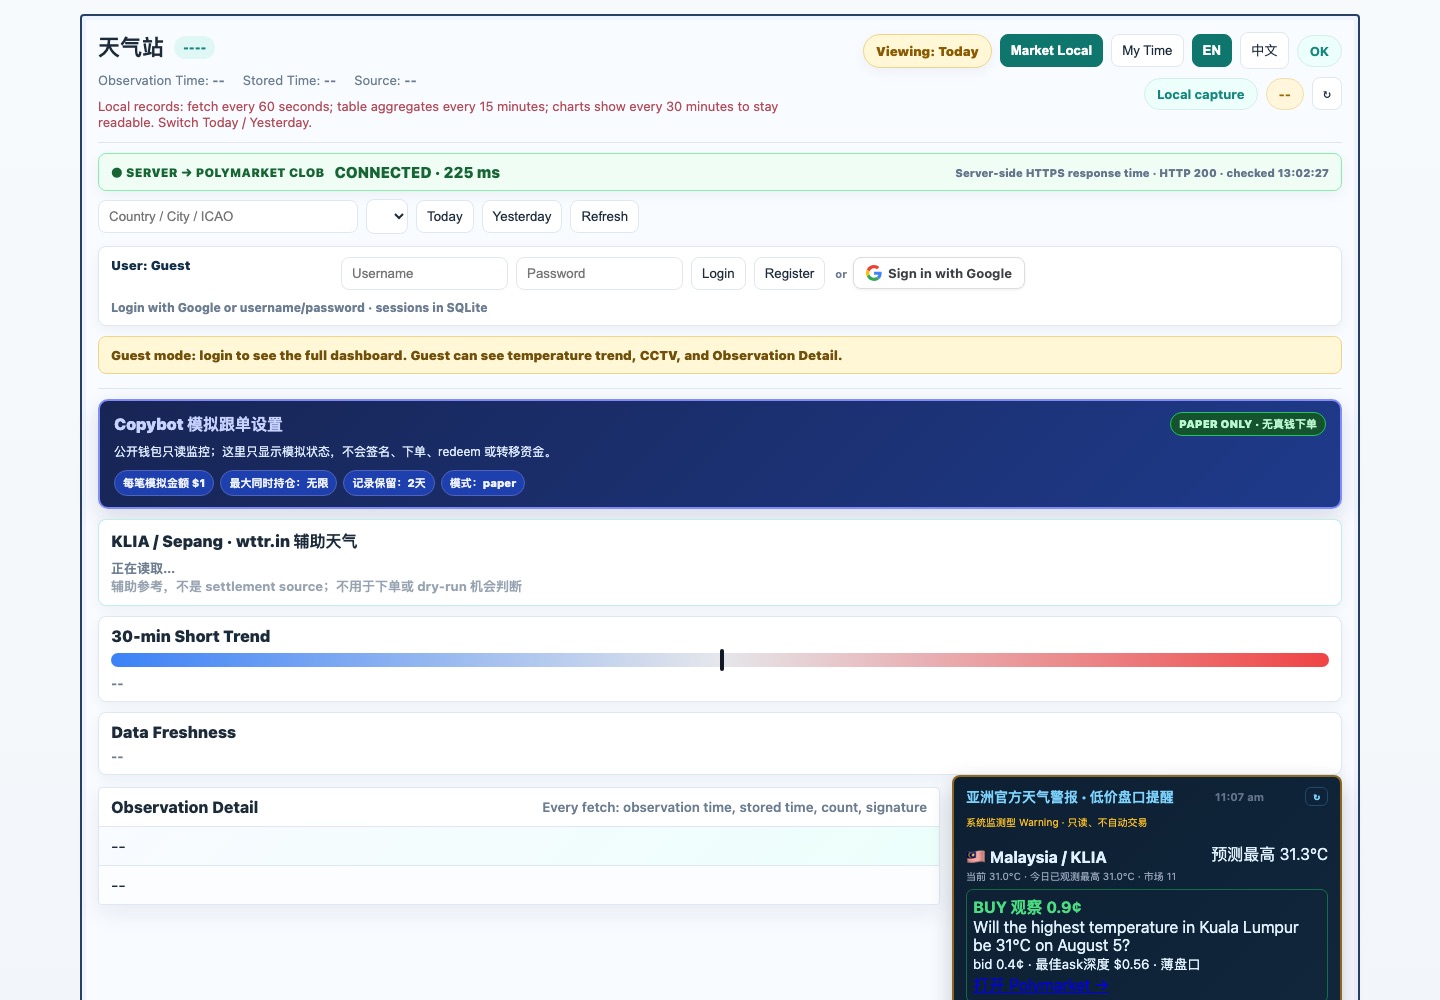Click the Refresh button
Image resolution: width=1440 pixels, height=1000 pixels.
(x=605, y=217)
